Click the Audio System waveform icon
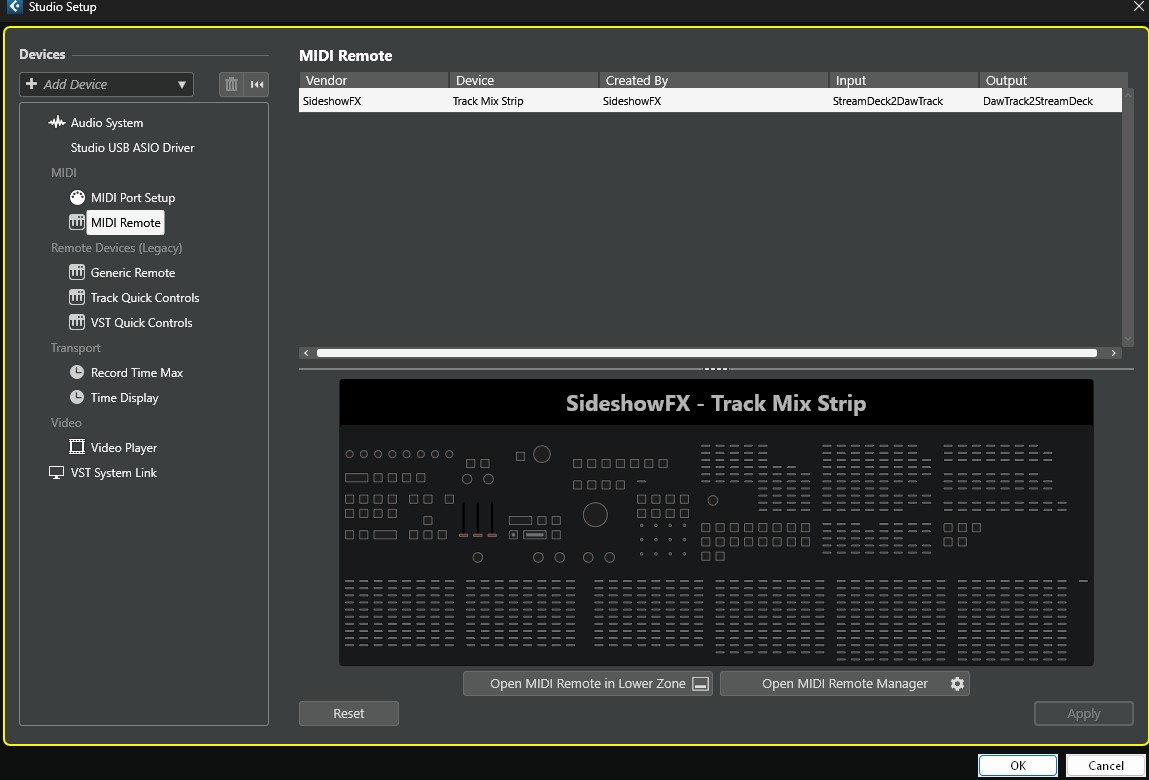Screen dimensions: 1149x780 [x=57, y=123]
